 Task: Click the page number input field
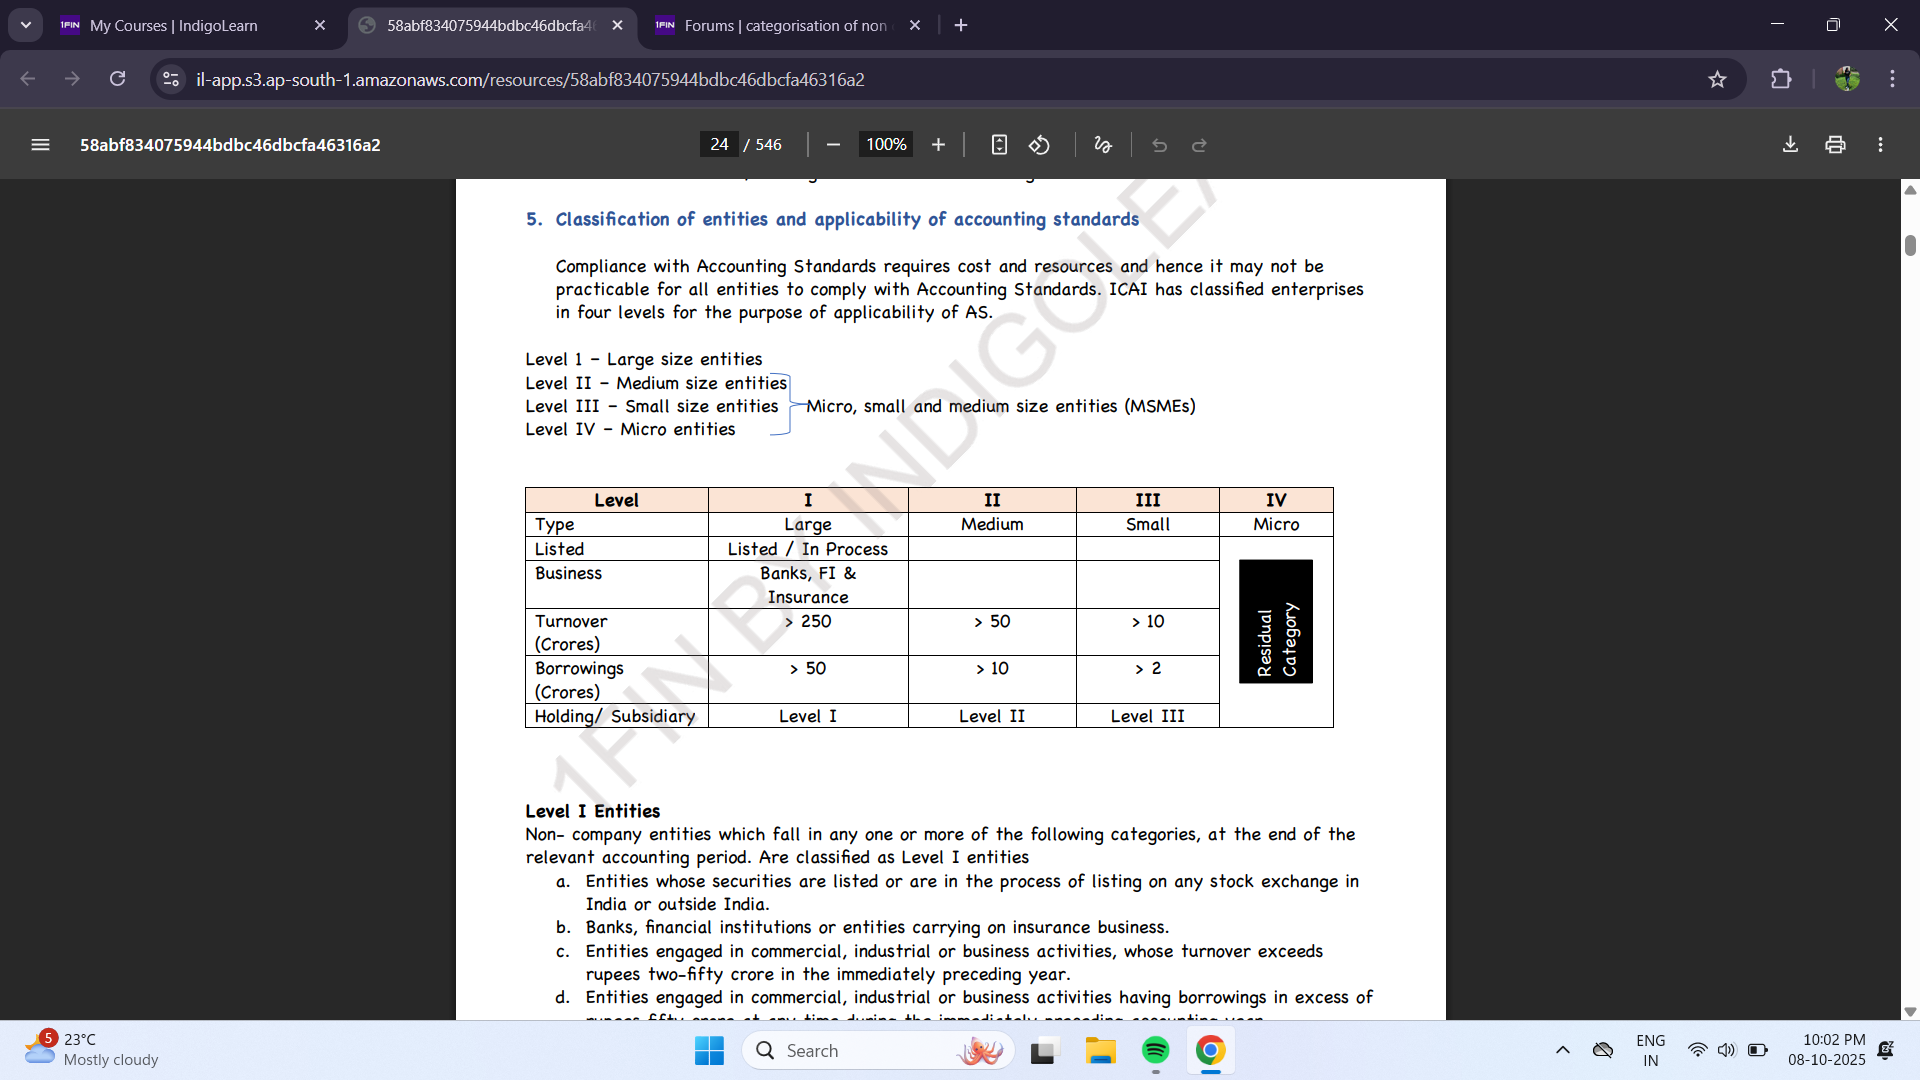tap(719, 145)
